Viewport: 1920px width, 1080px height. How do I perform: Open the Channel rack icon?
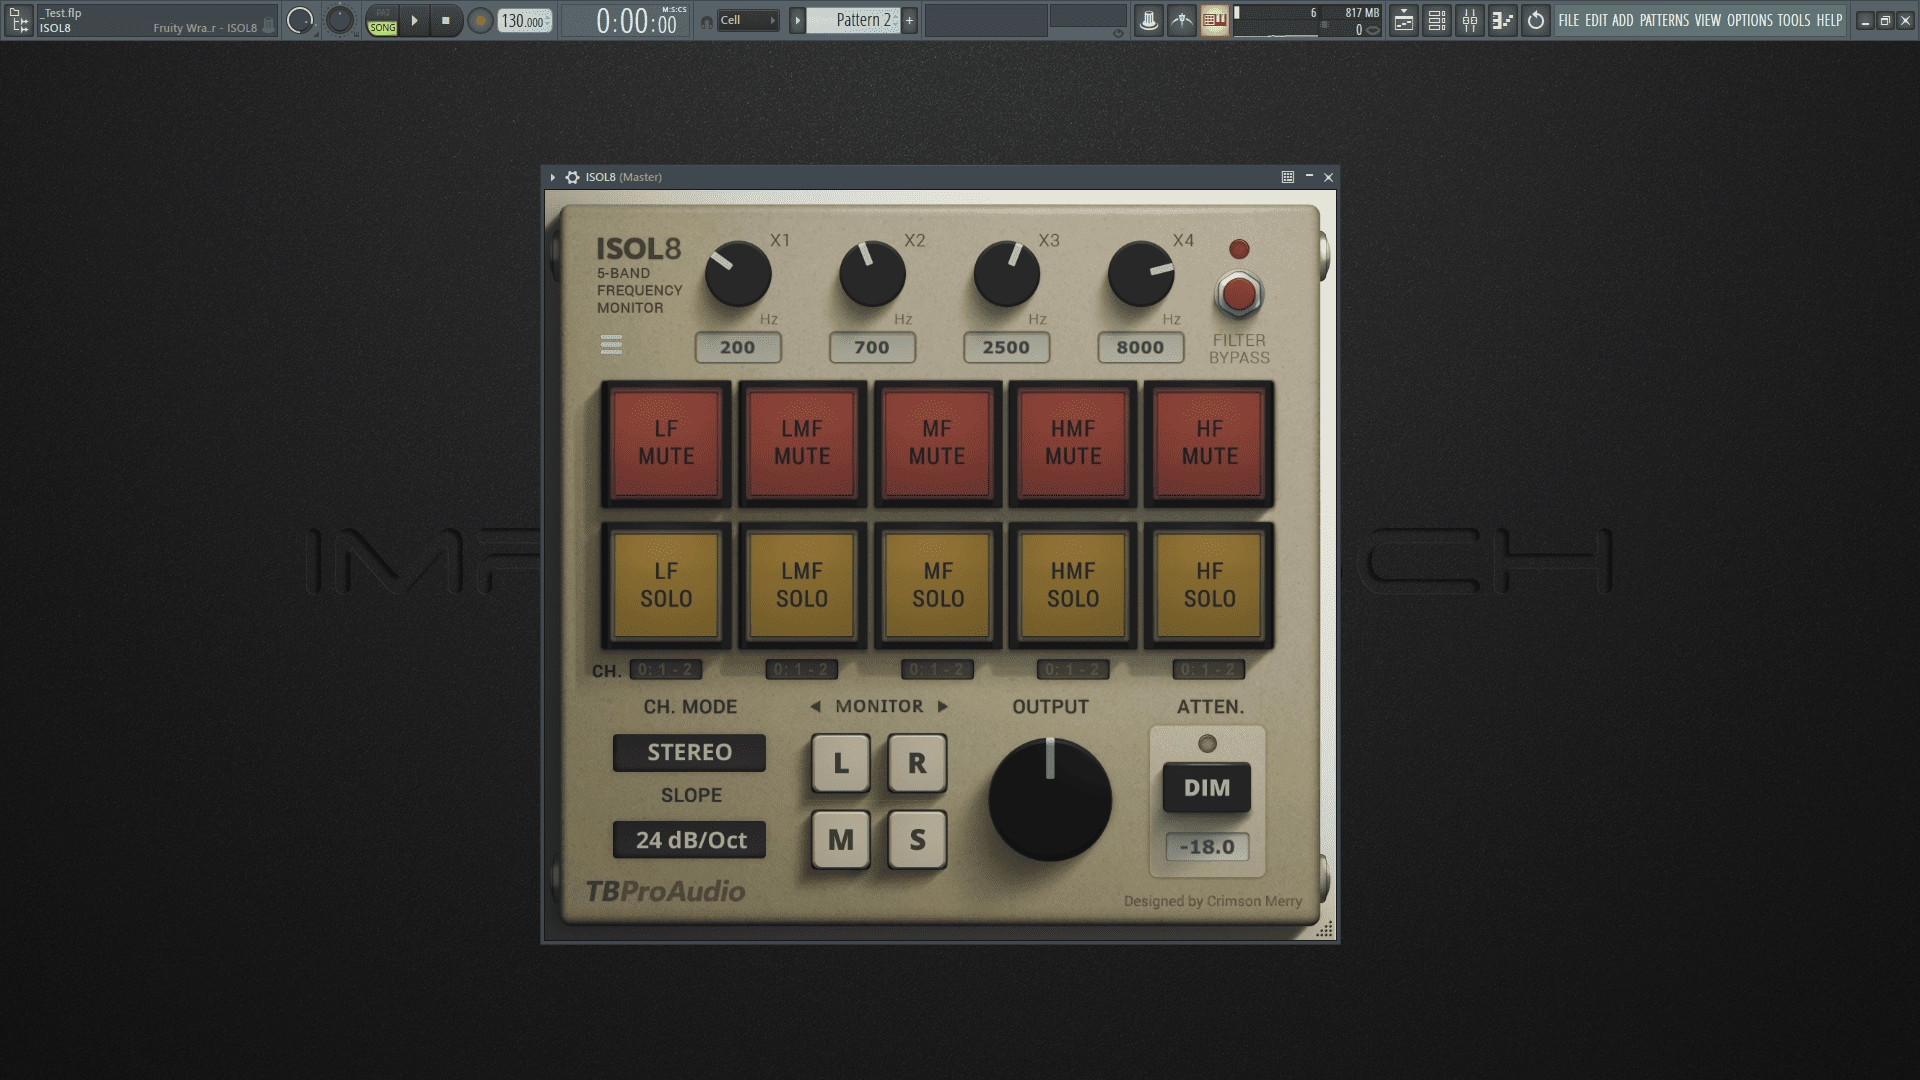click(1437, 20)
